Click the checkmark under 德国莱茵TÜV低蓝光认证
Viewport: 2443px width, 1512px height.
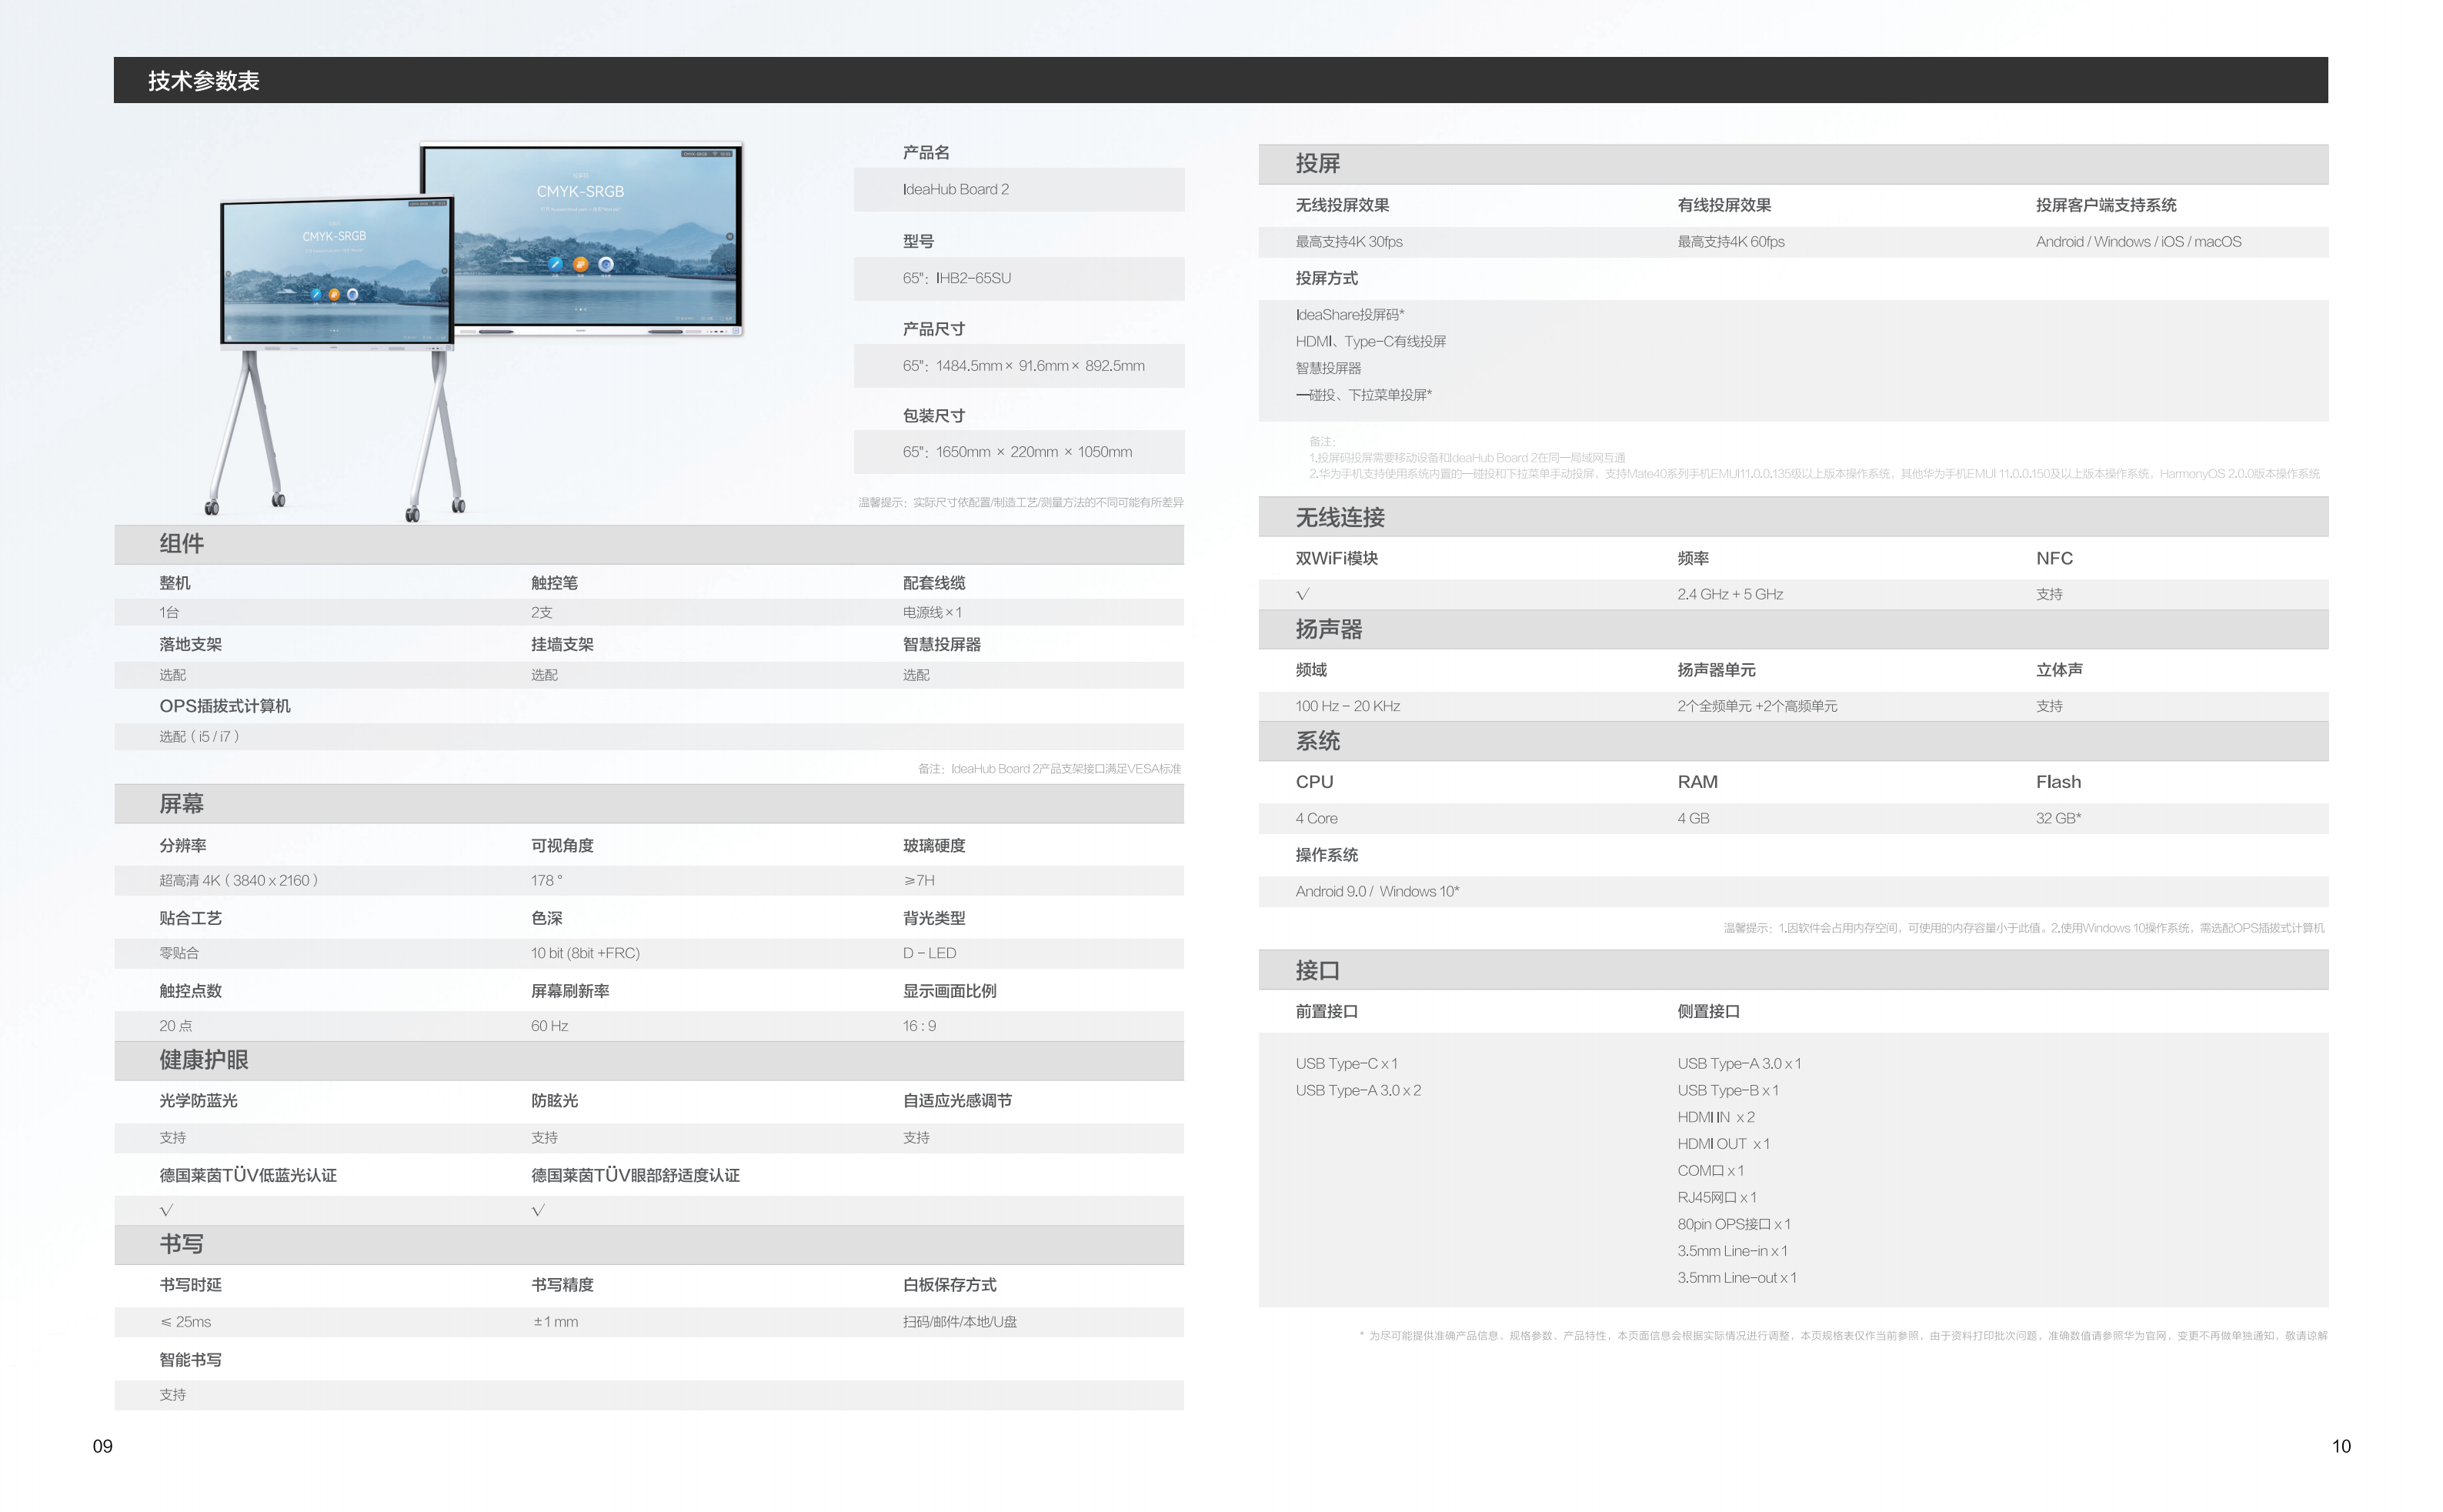(166, 1211)
